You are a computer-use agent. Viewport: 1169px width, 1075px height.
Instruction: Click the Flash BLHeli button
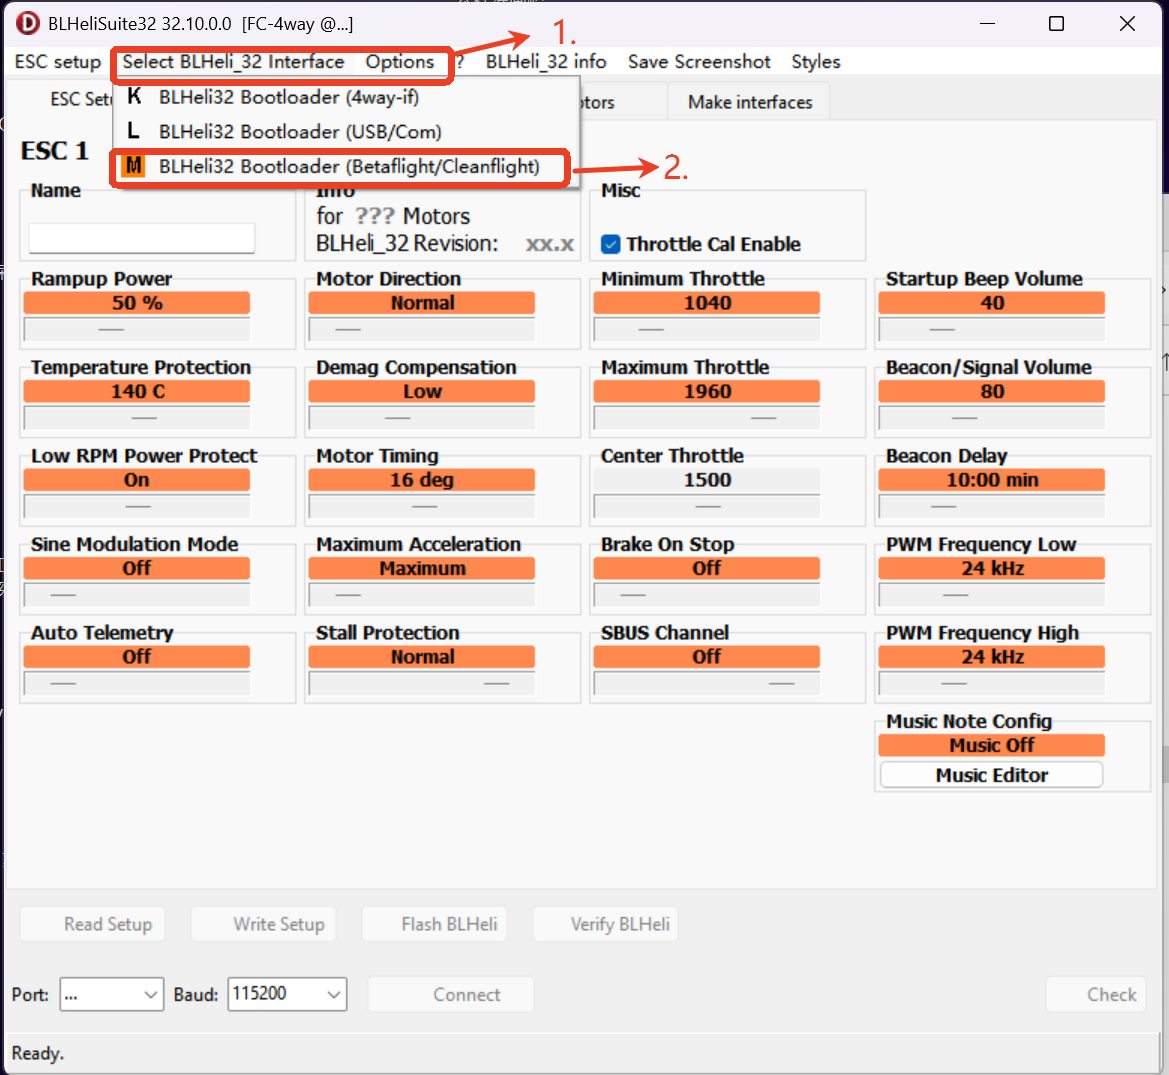pos(435,924)
